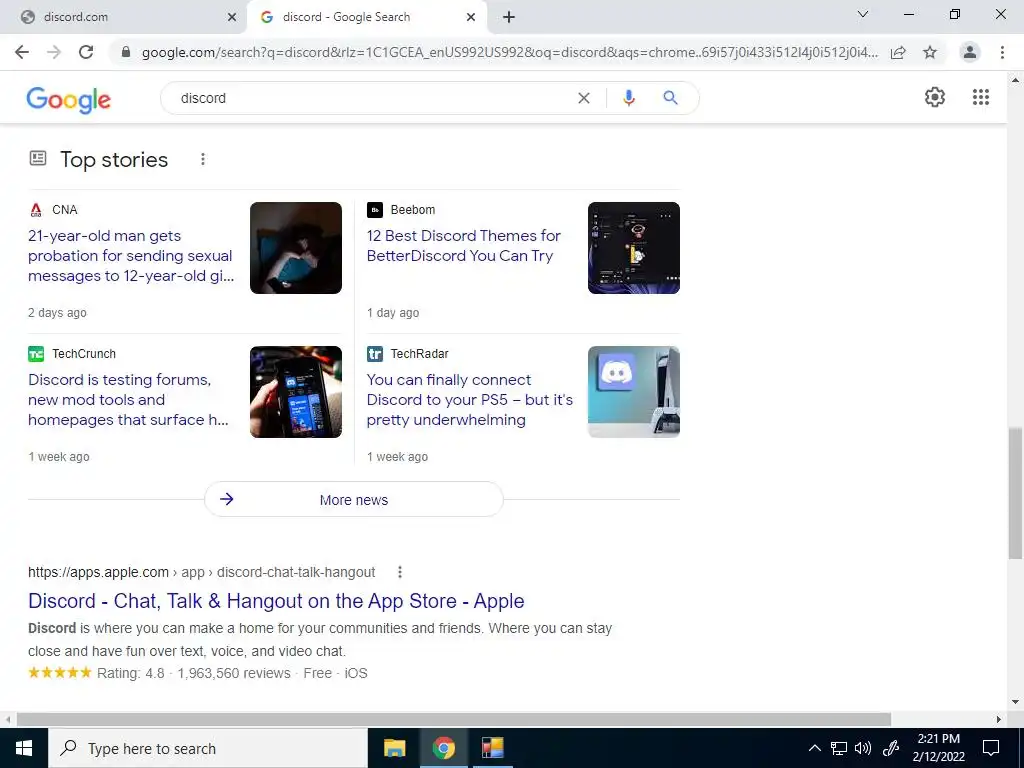
Task: Open TechRadar Discord PS5 story
Action: [x=470, y=400]
